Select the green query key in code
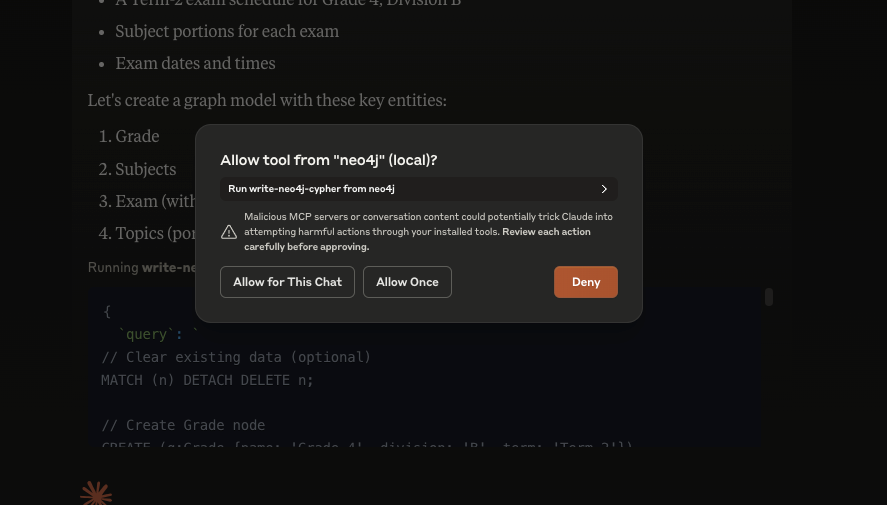The width and height of the screenshot is (887, 505). pyautogui.click(x=147, y=334)
